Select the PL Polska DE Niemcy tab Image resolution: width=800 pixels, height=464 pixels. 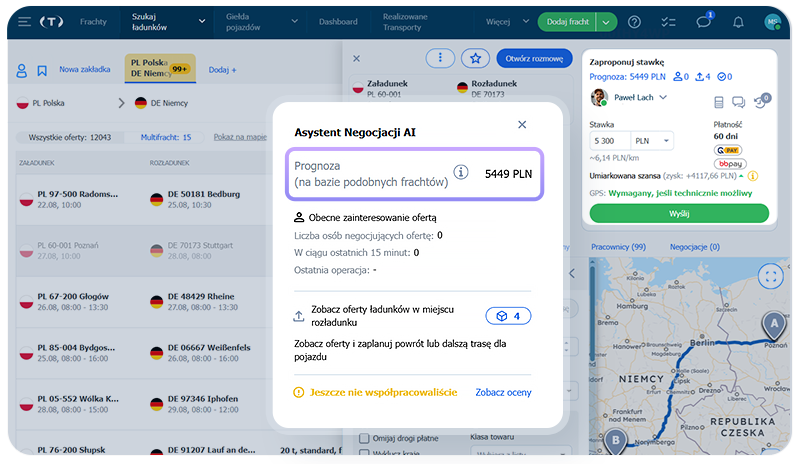coord(160,68)
